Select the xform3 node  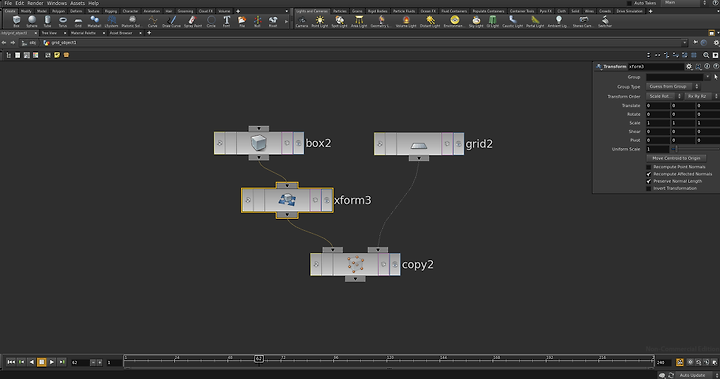click(x=287, y=200)
